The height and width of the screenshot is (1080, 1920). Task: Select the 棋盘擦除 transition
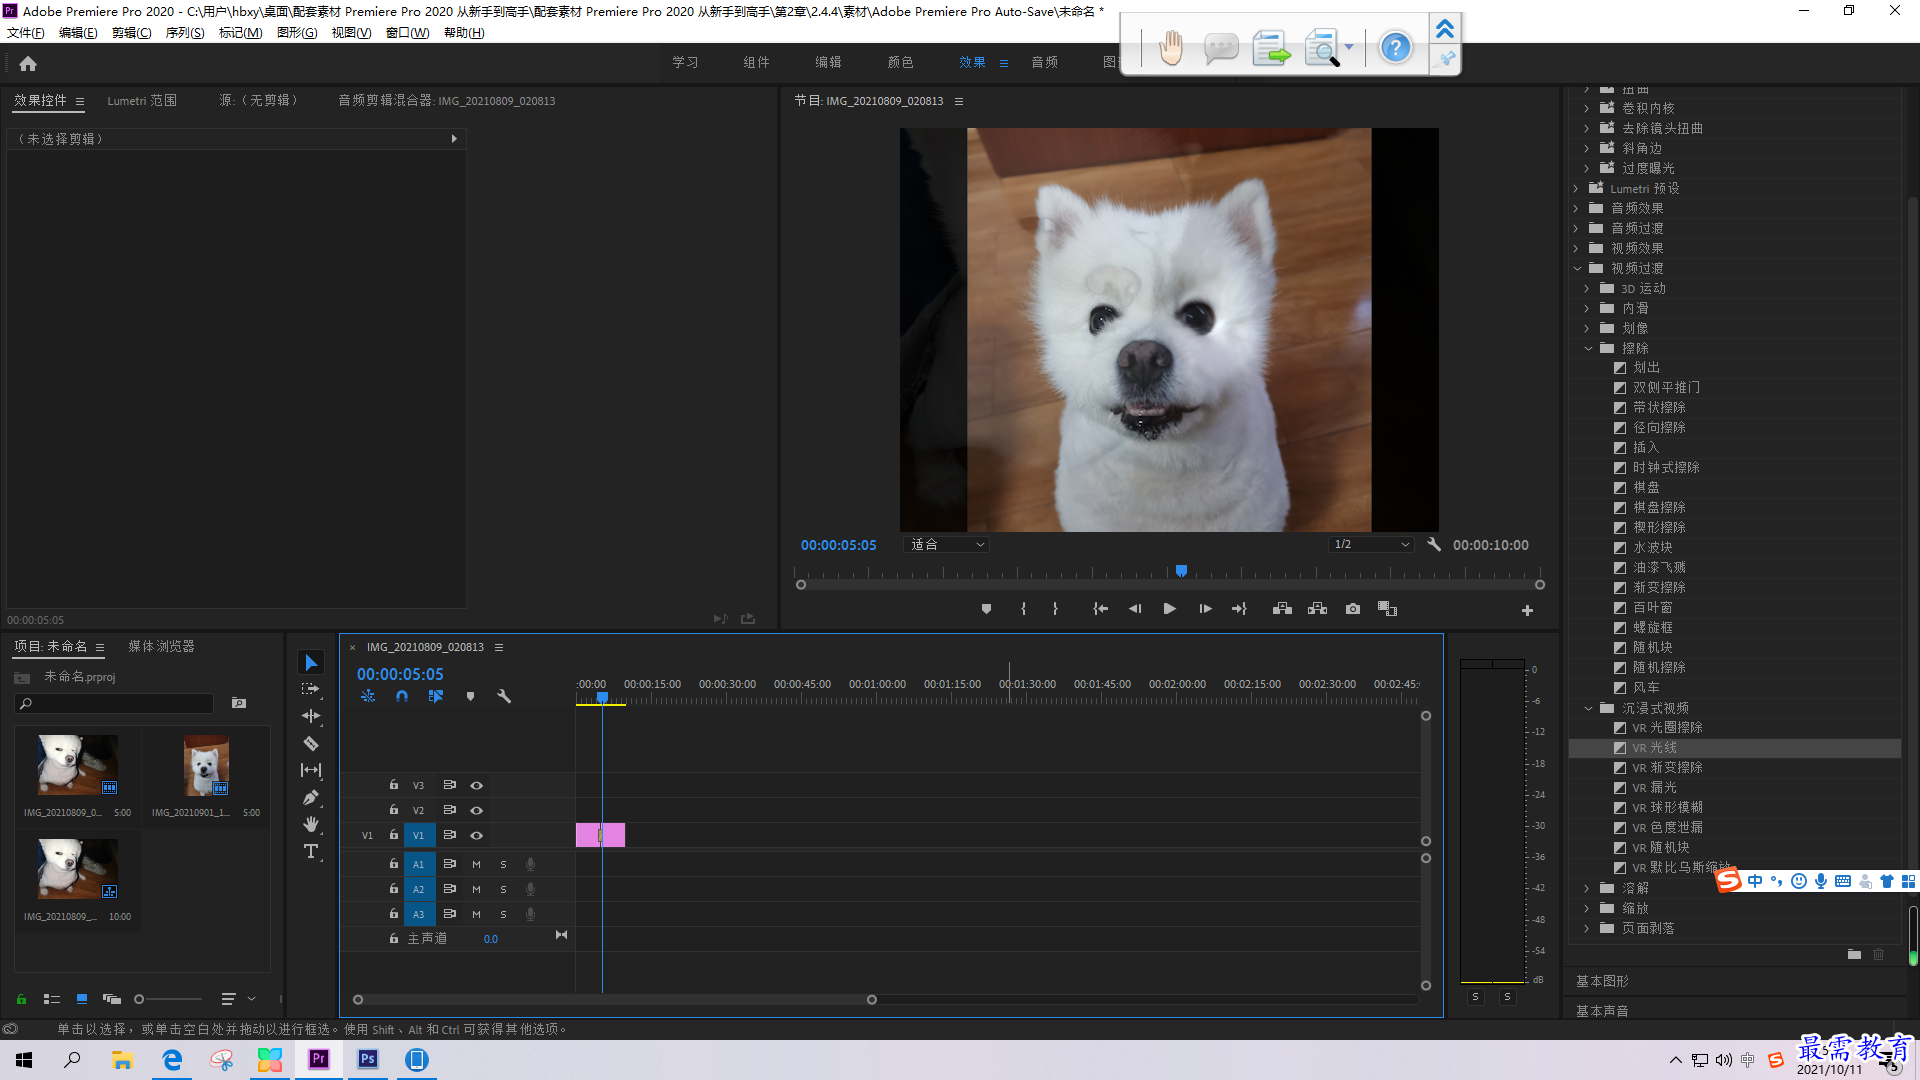1659,508
